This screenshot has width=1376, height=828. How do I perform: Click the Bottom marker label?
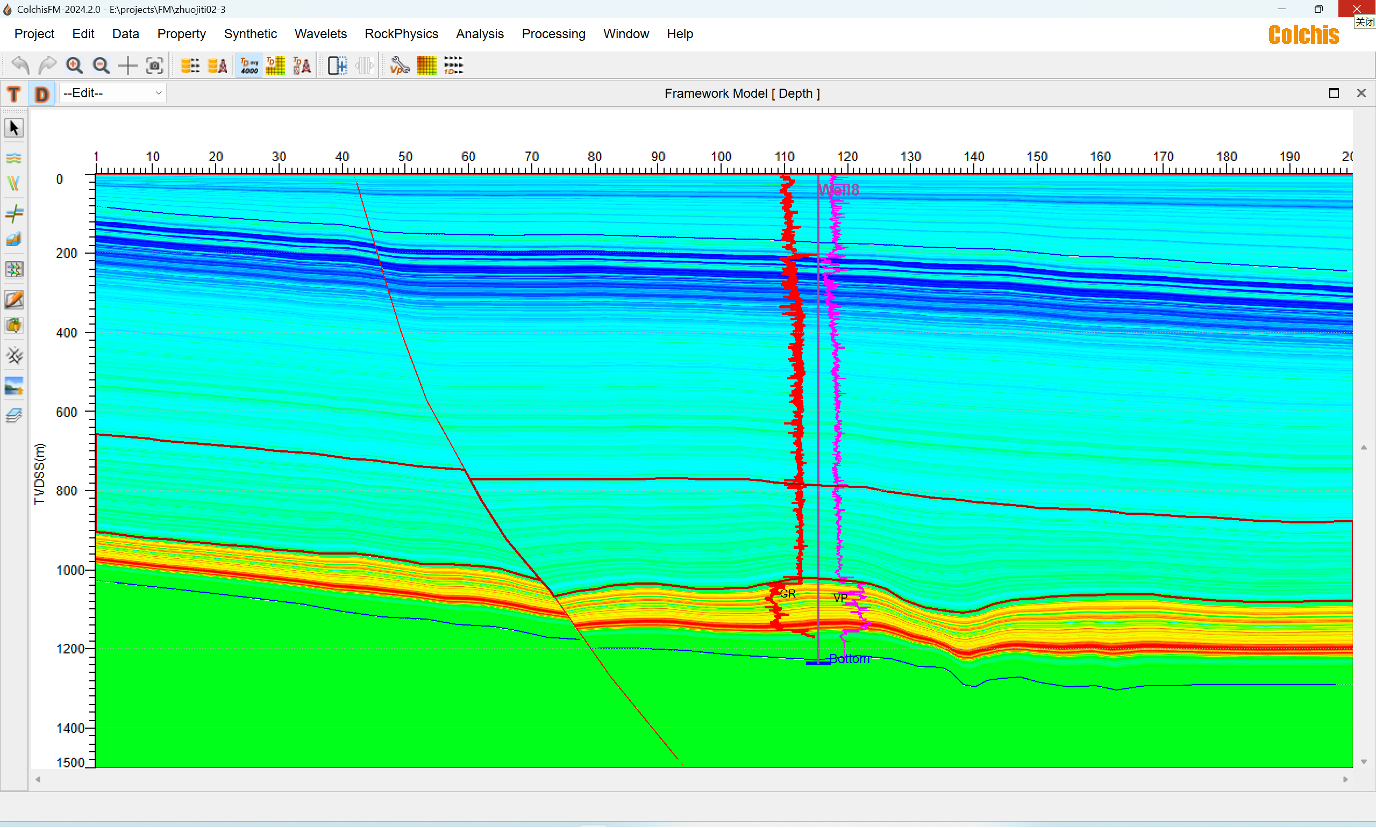coord(850,659)
